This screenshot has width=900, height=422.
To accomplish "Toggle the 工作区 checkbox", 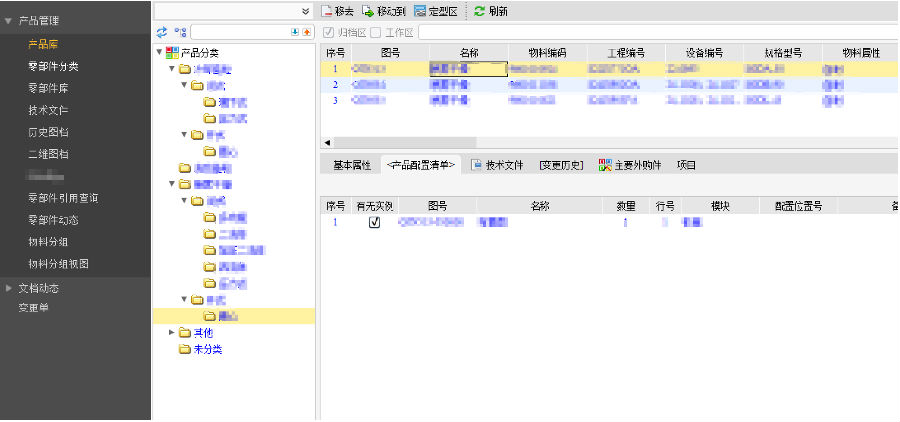I will pyautogui.click(x=375, y=32).
